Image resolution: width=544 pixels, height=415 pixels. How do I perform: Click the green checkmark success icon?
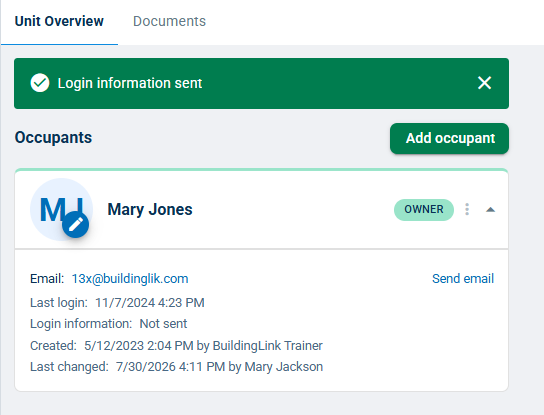(40, 83)
